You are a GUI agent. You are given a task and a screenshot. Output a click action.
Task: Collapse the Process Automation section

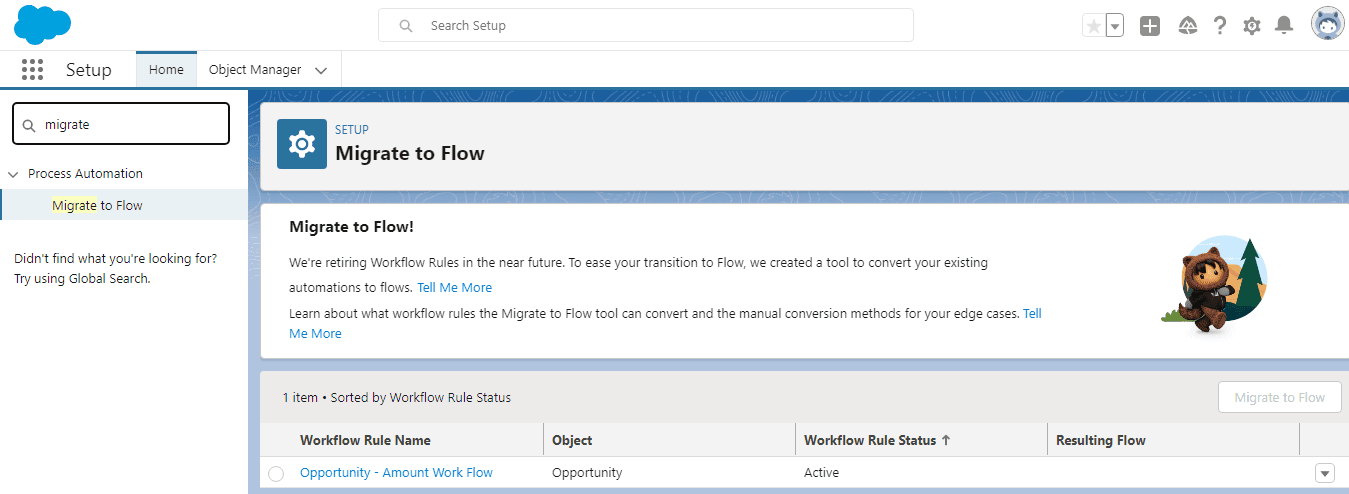pos(13,174)
